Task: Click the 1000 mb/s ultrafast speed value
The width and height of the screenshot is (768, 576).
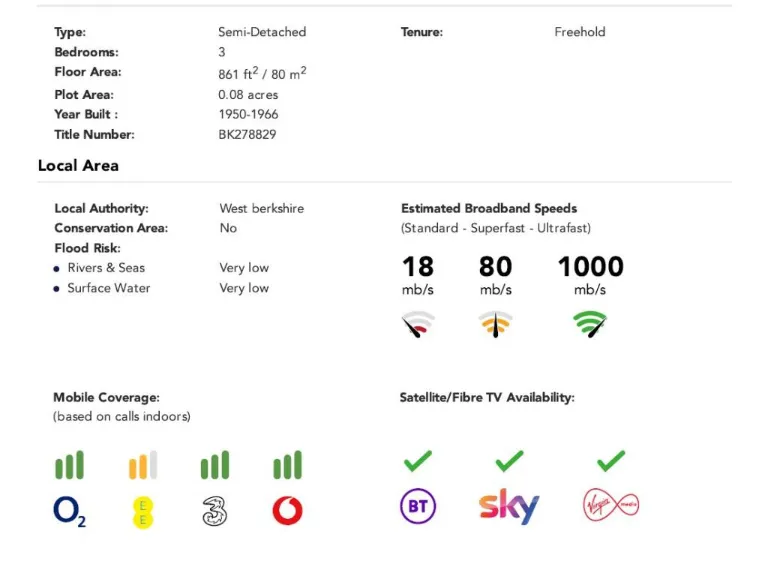Action: (x=590, y=267)
